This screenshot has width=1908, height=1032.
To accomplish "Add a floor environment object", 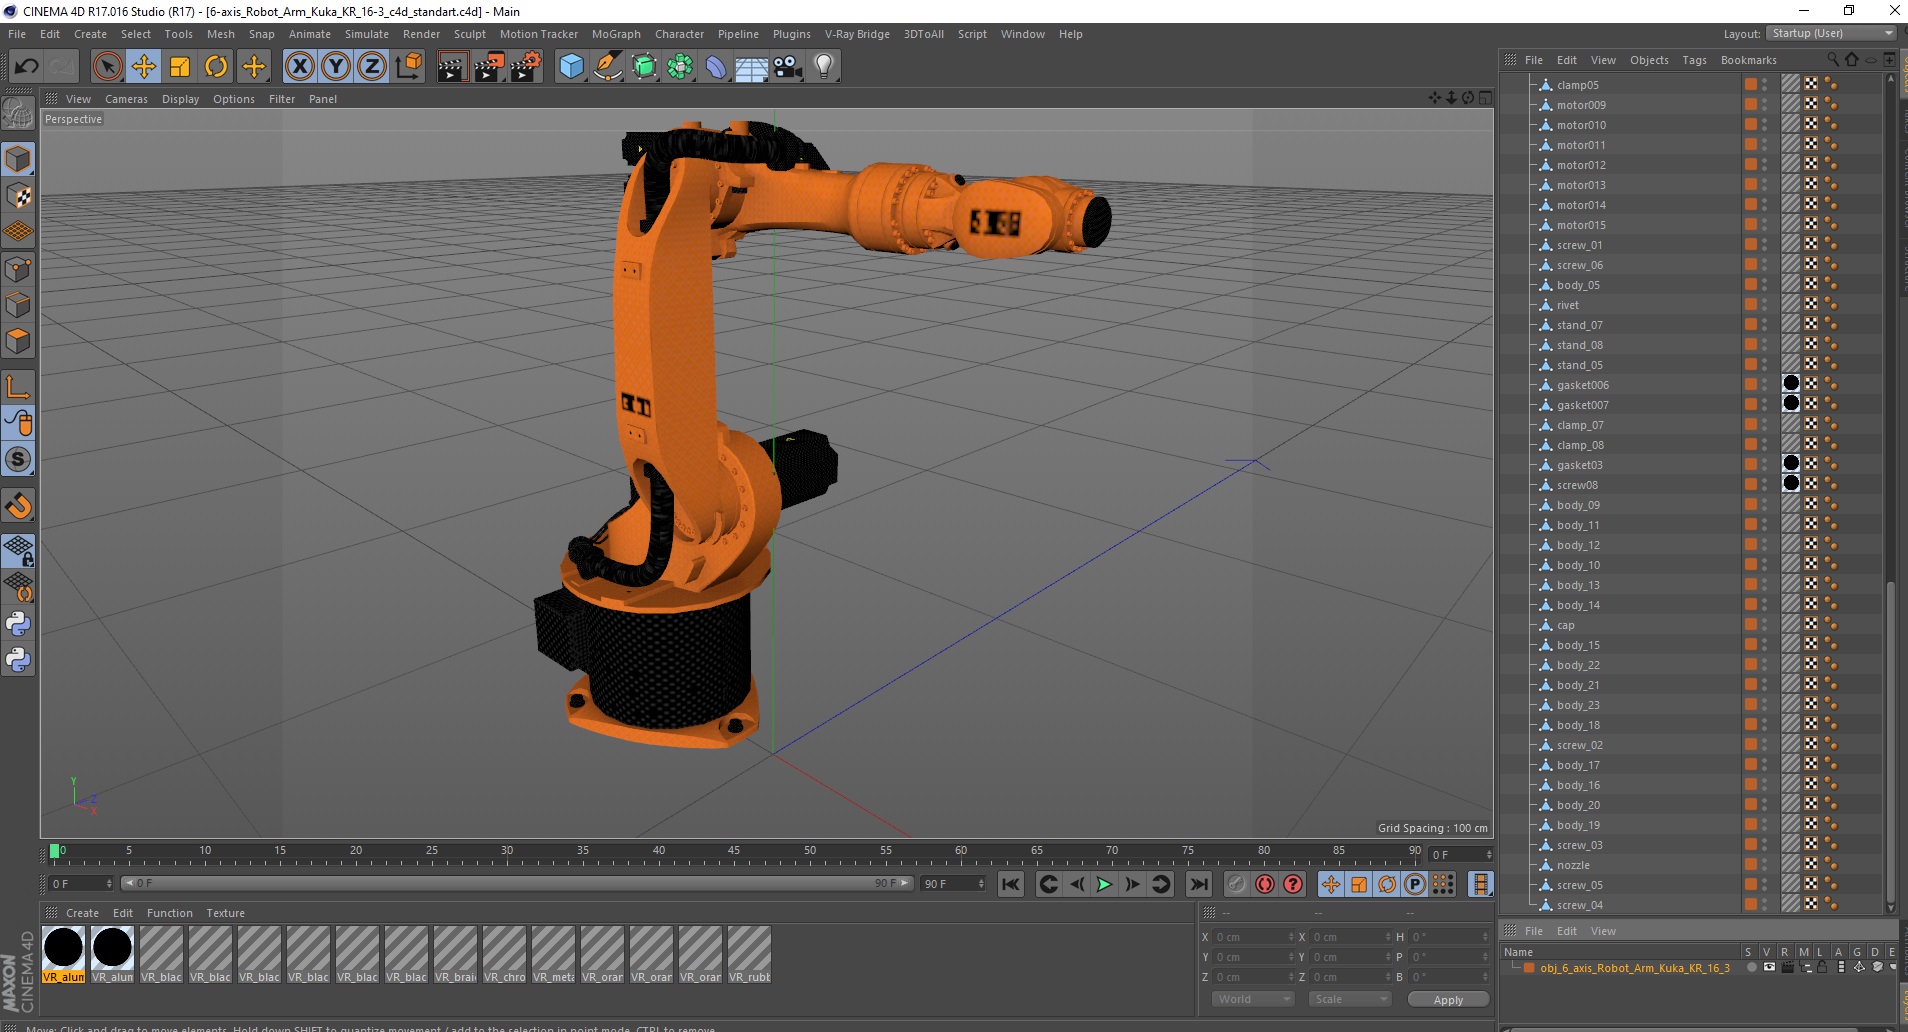I will [752, 67].
